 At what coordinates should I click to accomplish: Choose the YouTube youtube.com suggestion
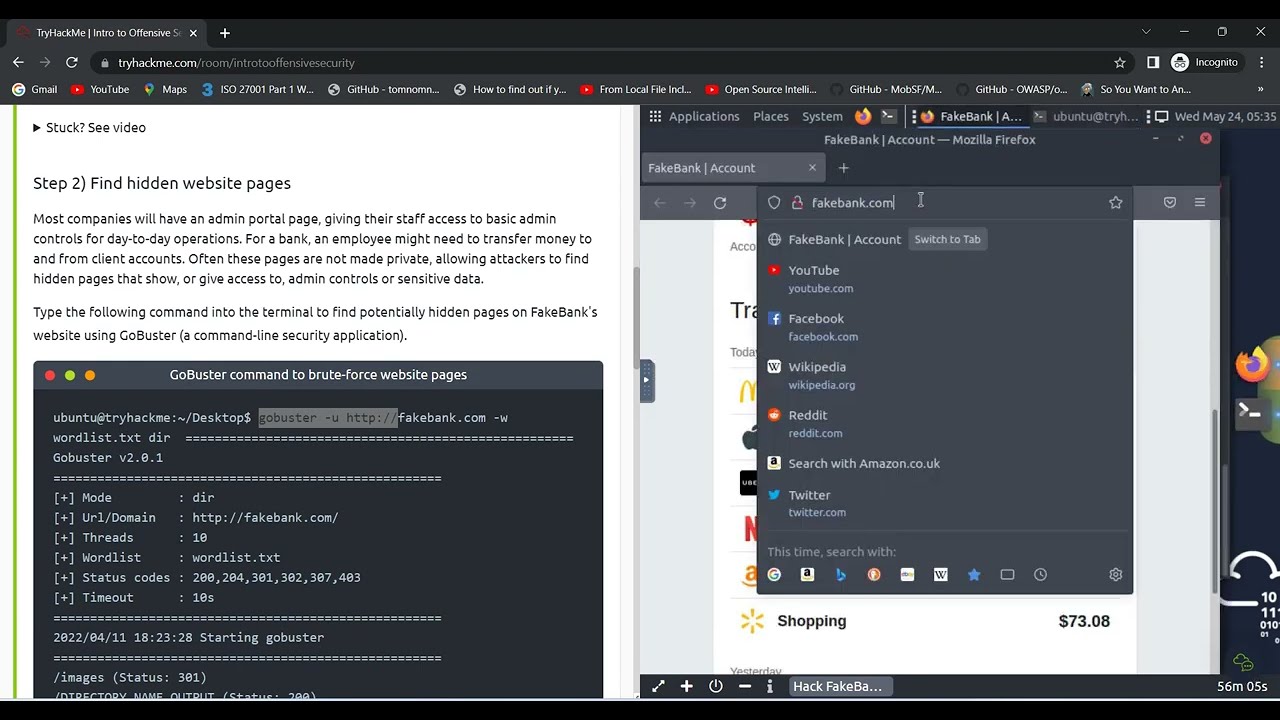tap(944, 279)
